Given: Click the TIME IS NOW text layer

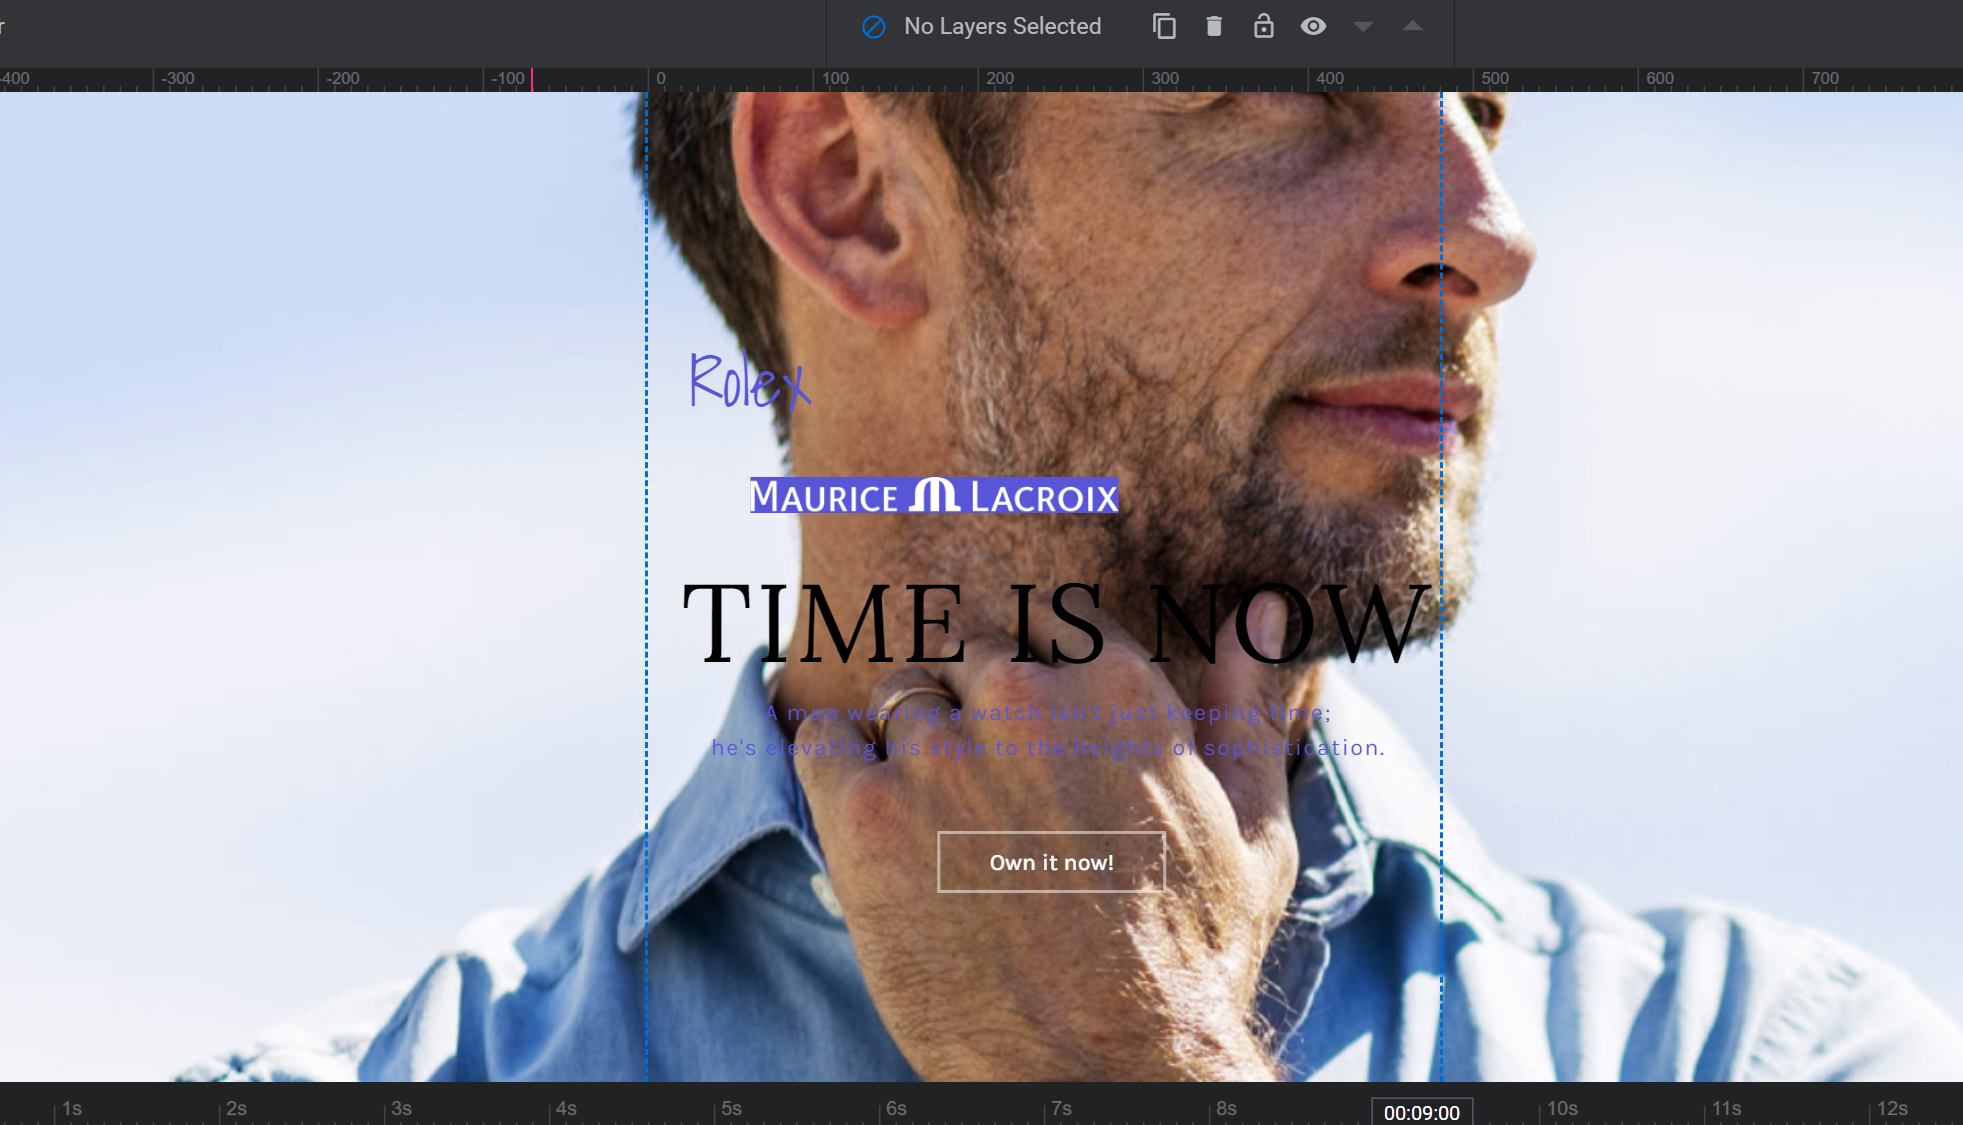Looking at the screenshot, I should 1050,625.
